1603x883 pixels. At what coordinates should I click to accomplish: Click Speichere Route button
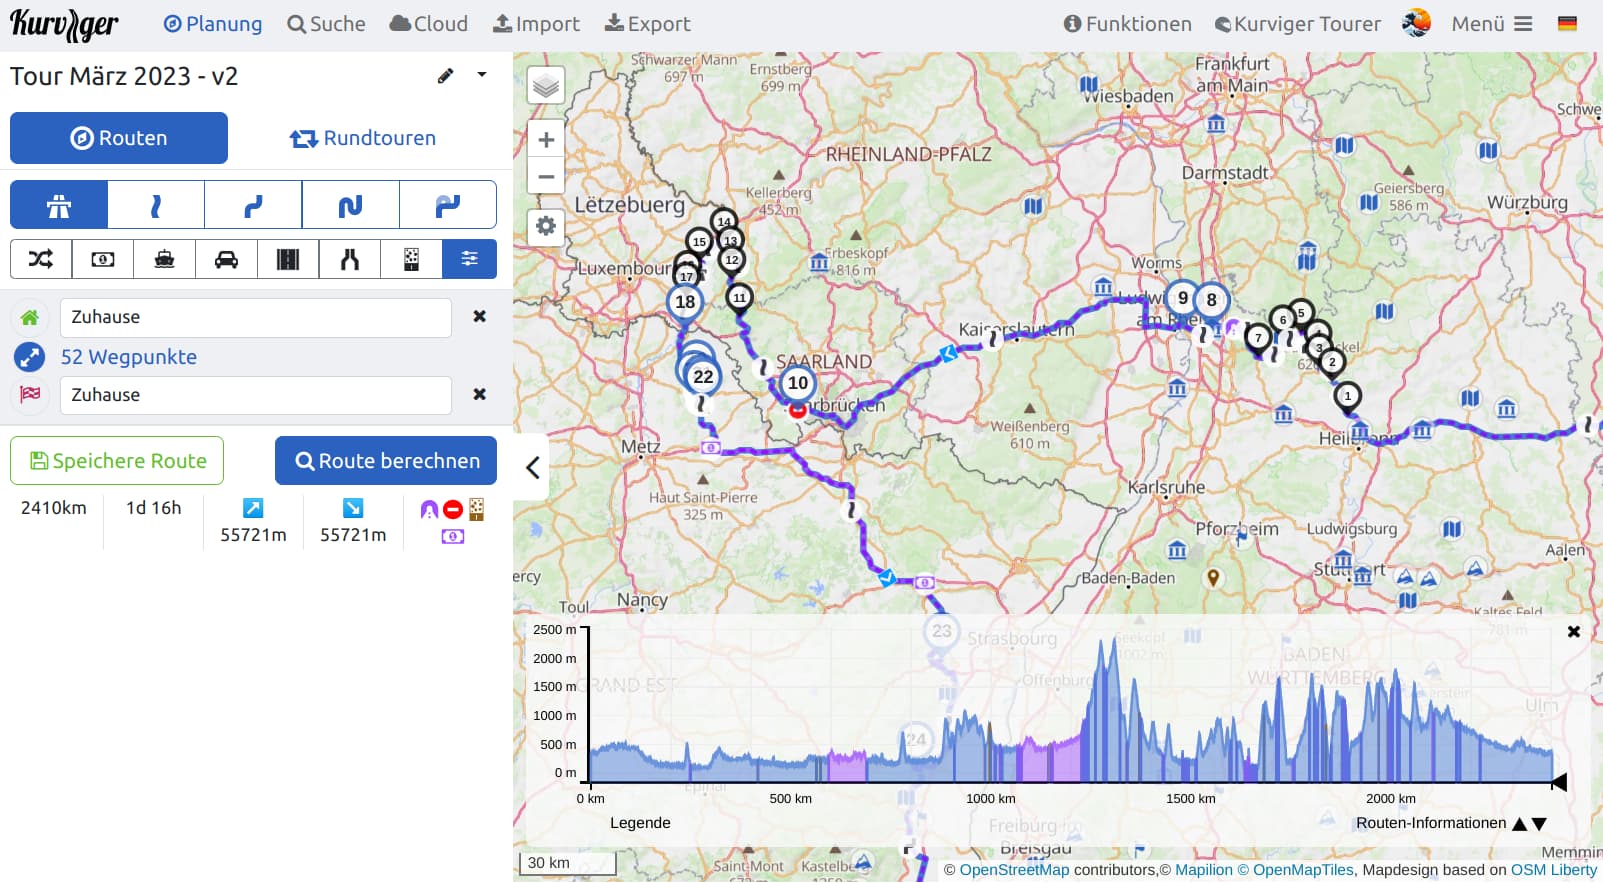point(117,461)
